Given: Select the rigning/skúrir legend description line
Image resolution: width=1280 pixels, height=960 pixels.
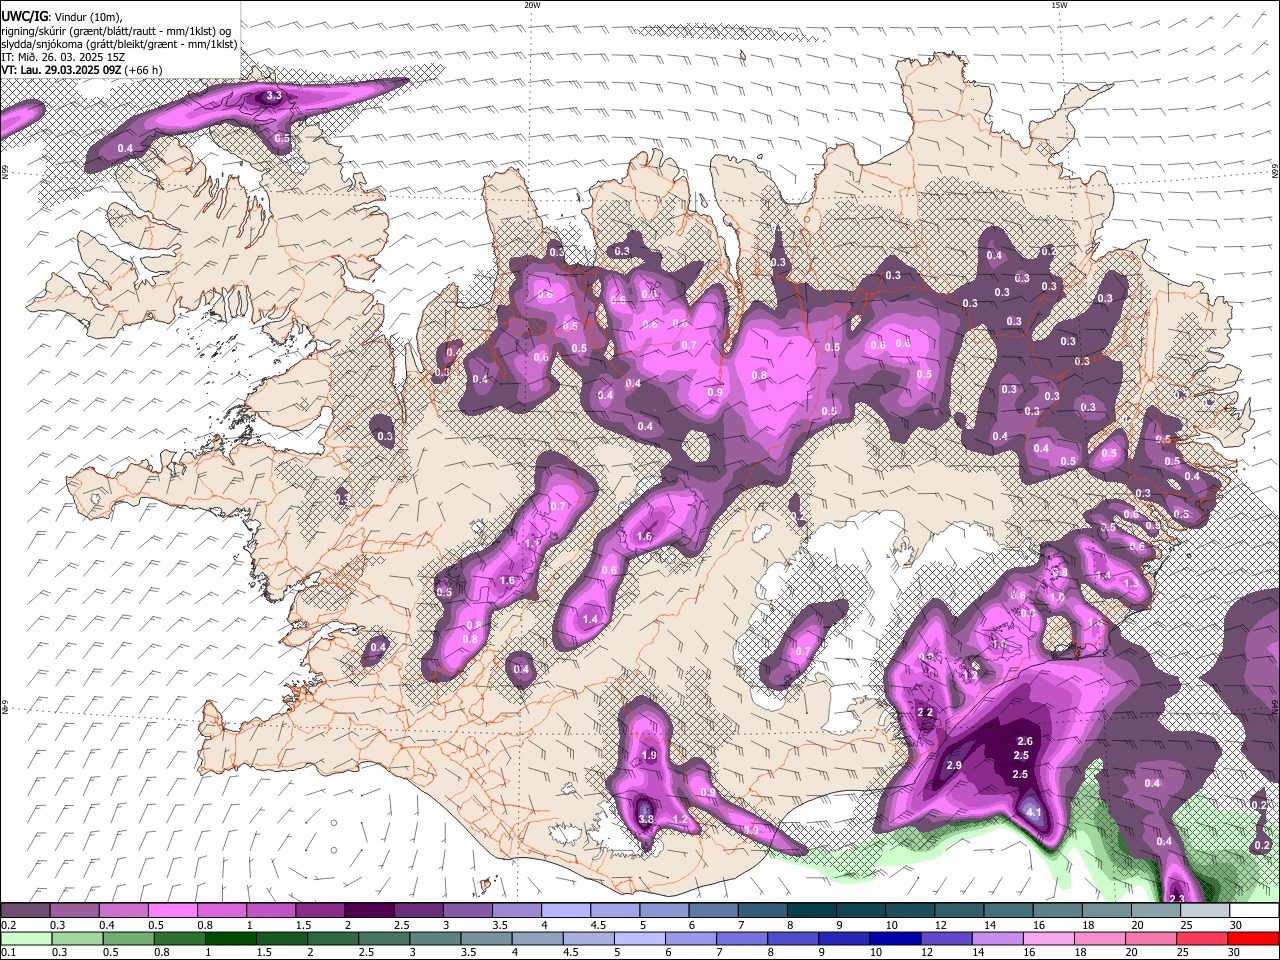Looking at the screenshot, I should (x=116, y=31).
